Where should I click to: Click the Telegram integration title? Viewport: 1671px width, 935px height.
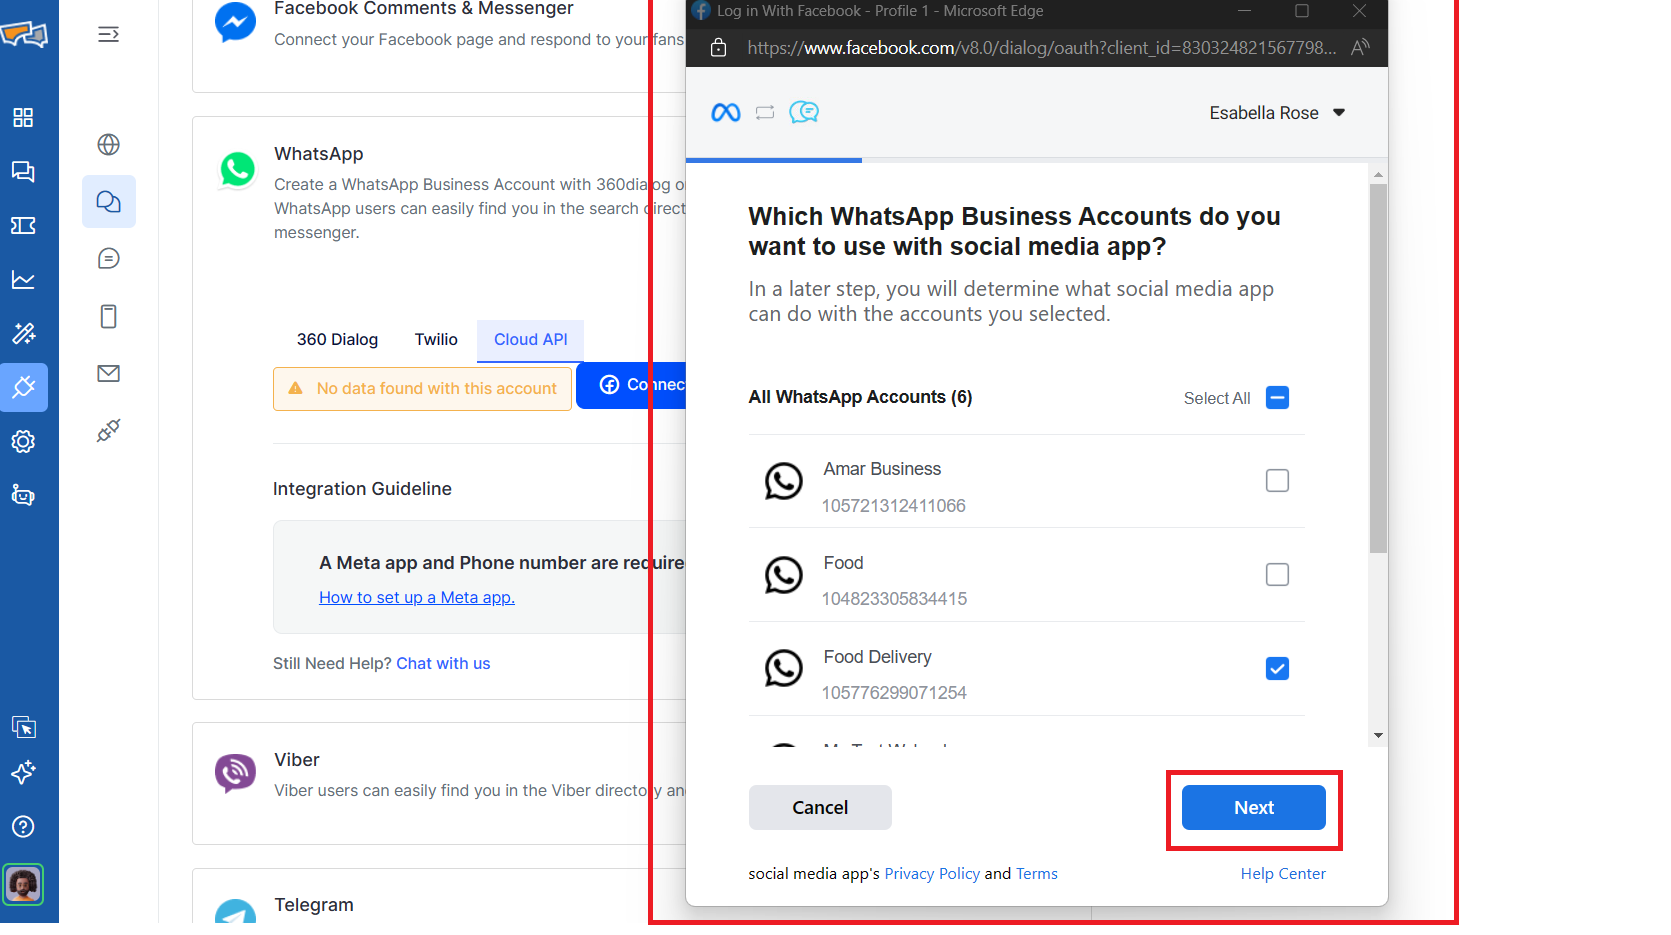[x=314, y=905]
